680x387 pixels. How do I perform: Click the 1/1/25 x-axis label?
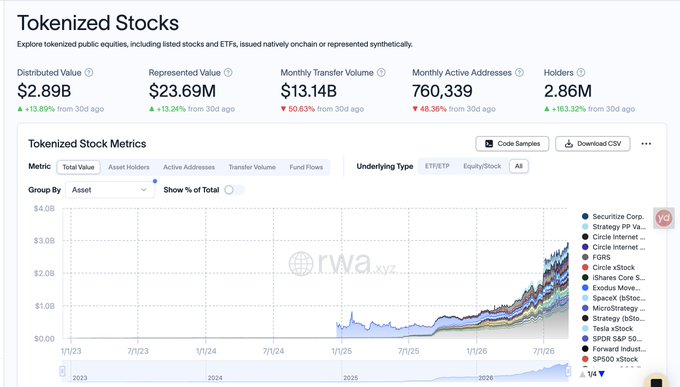[341, 351]
